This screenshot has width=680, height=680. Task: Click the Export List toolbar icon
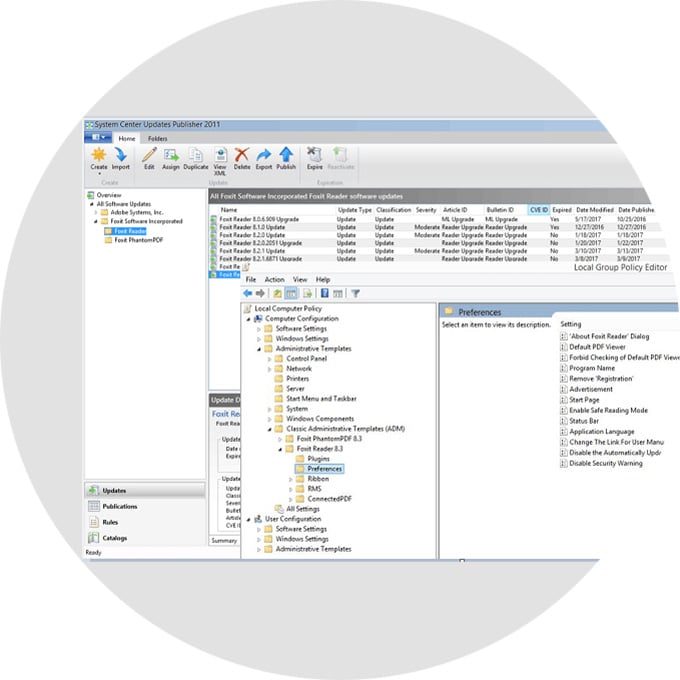click(x=307, y=294)
